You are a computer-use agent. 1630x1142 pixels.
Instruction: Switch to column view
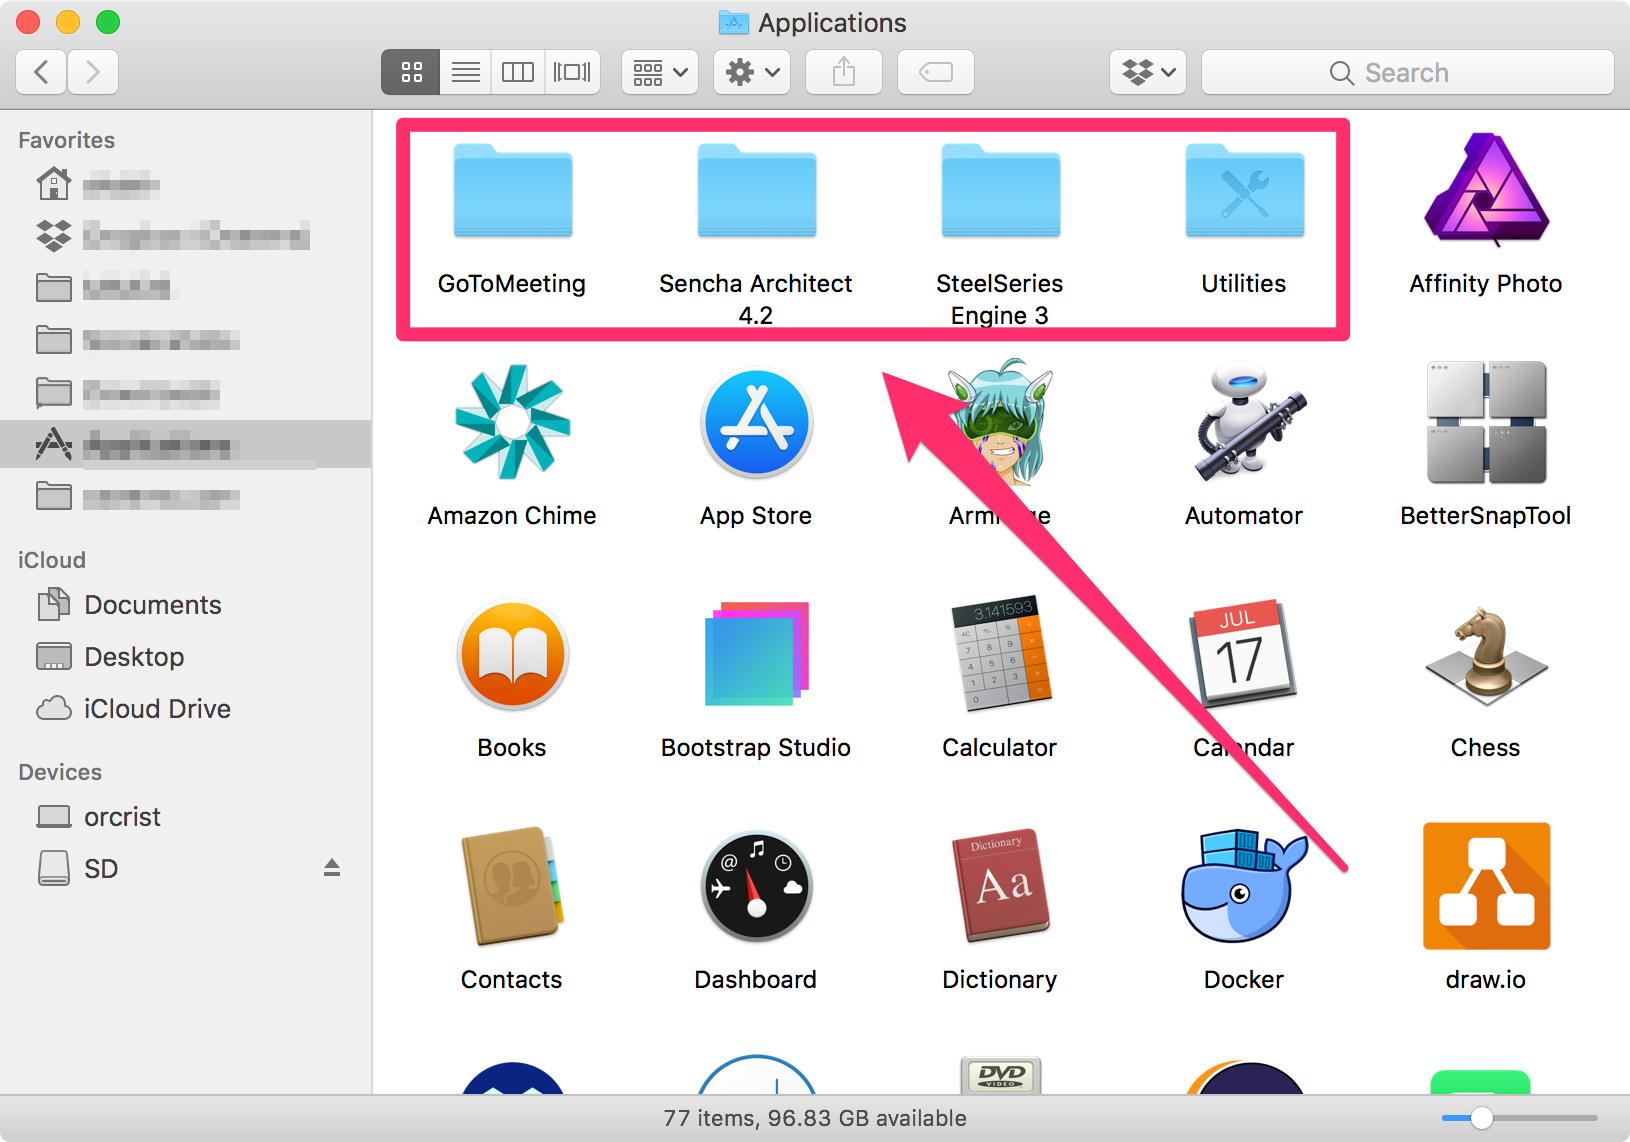[518, 71]
